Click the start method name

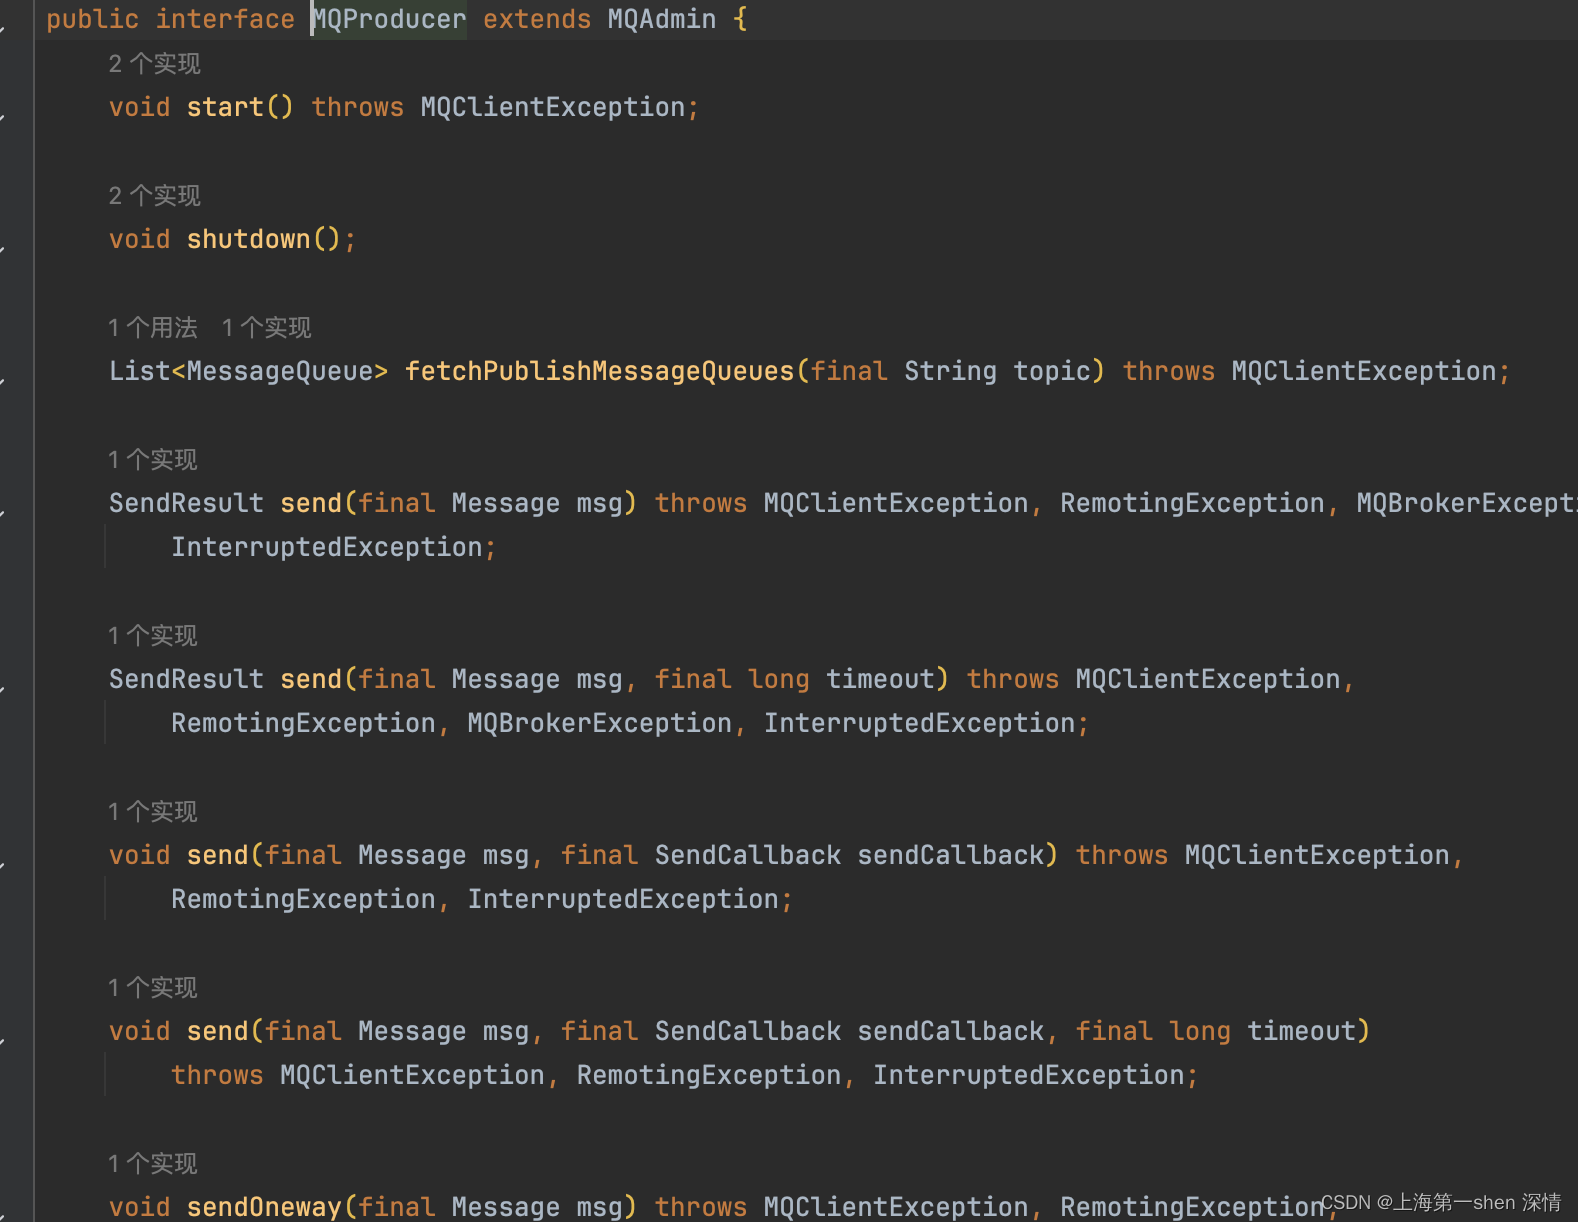[x=225, y=107]
